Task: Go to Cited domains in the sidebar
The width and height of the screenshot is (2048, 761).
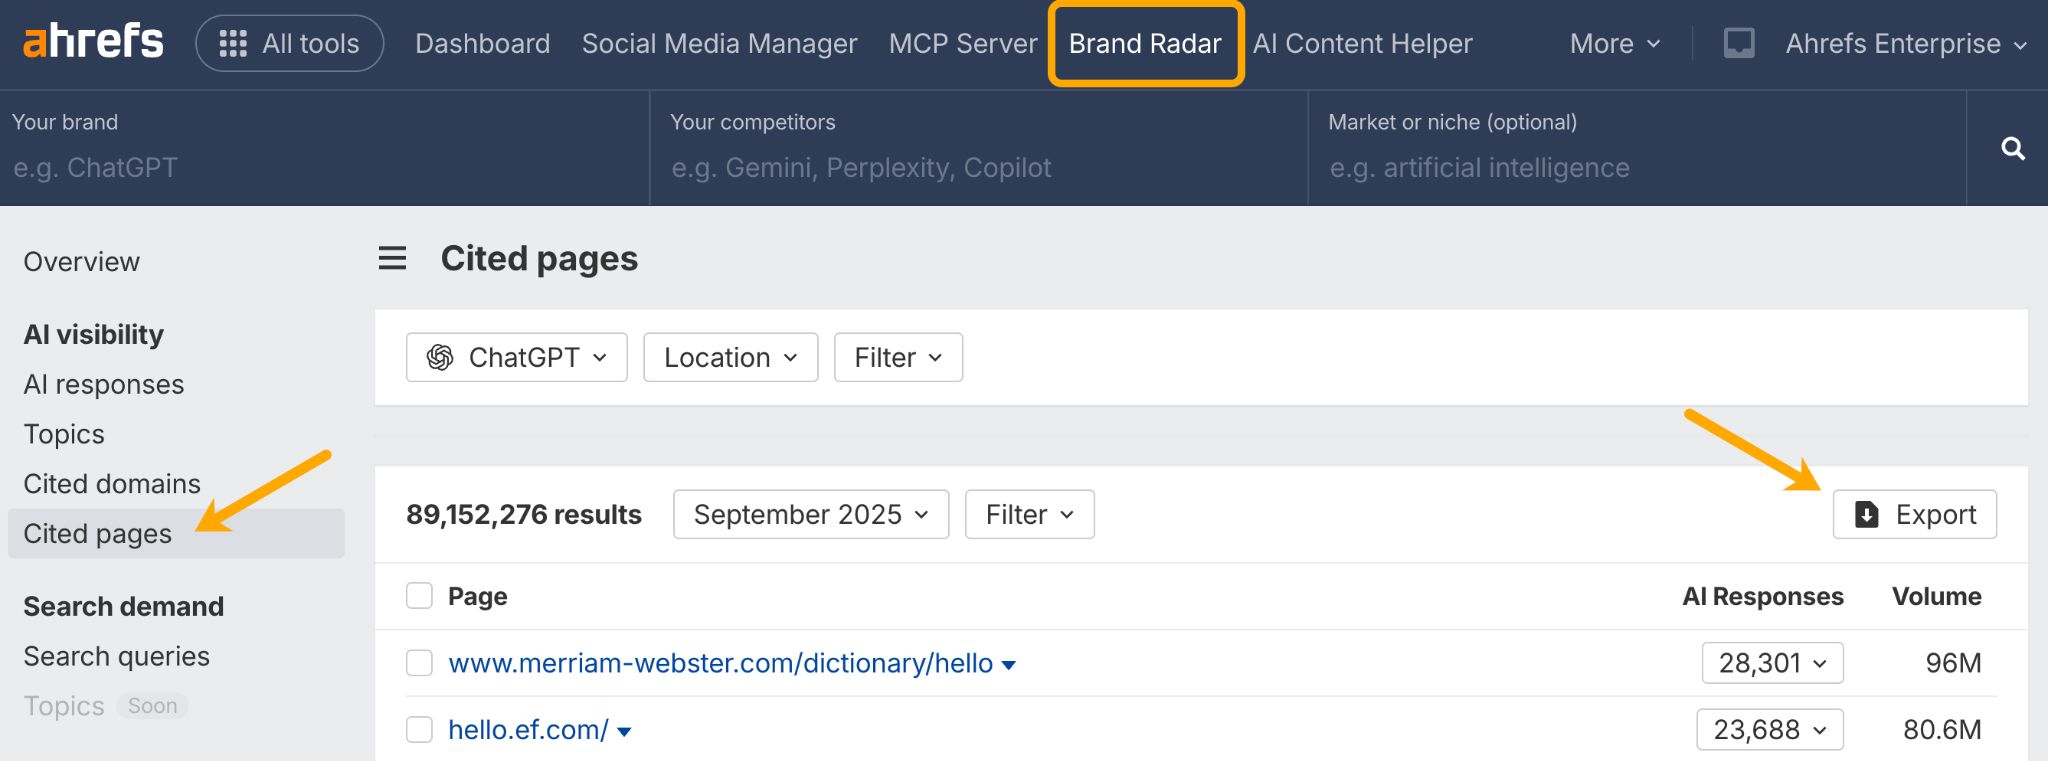Action: (111, 483)
